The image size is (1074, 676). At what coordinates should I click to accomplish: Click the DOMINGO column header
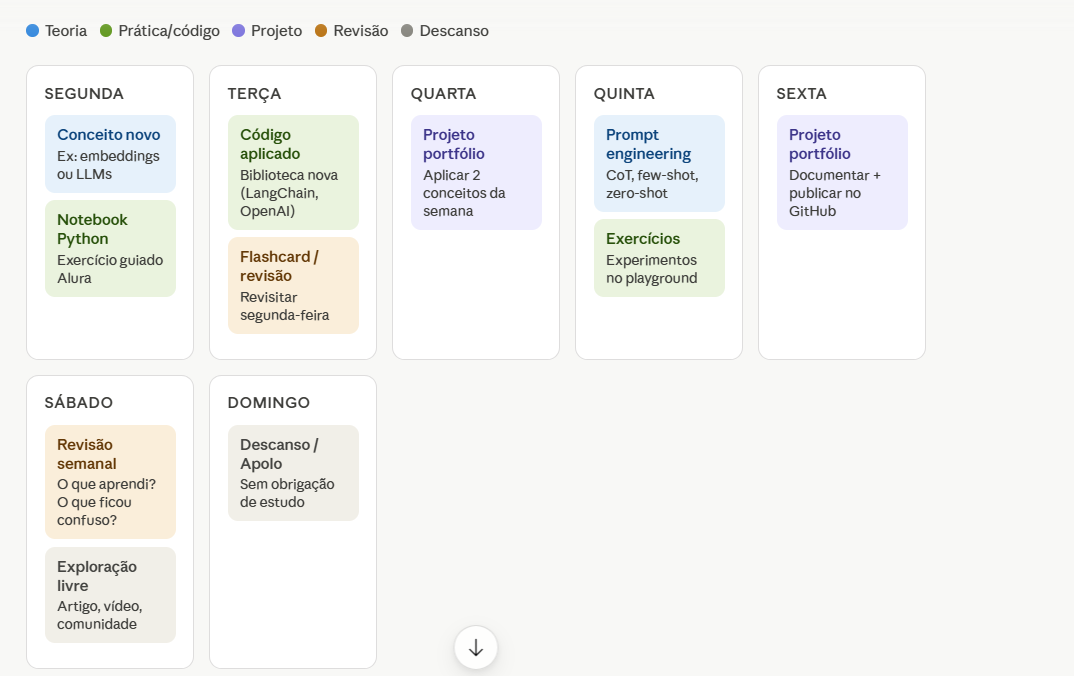[x=268, y=403]
